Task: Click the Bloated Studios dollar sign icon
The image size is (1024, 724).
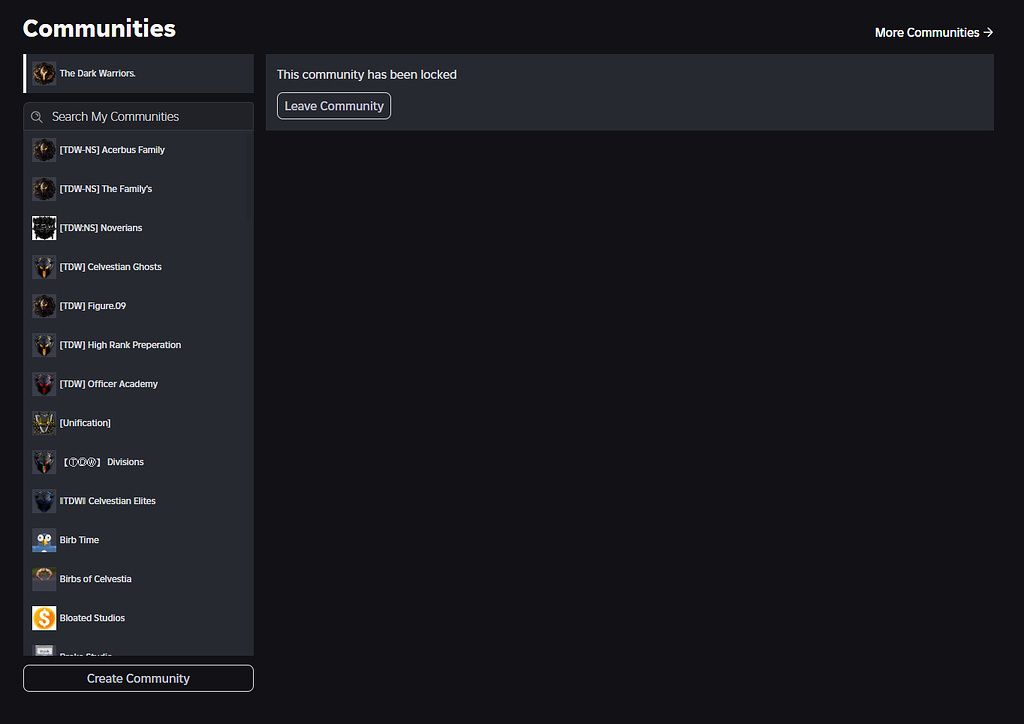Action: point(44,618)
